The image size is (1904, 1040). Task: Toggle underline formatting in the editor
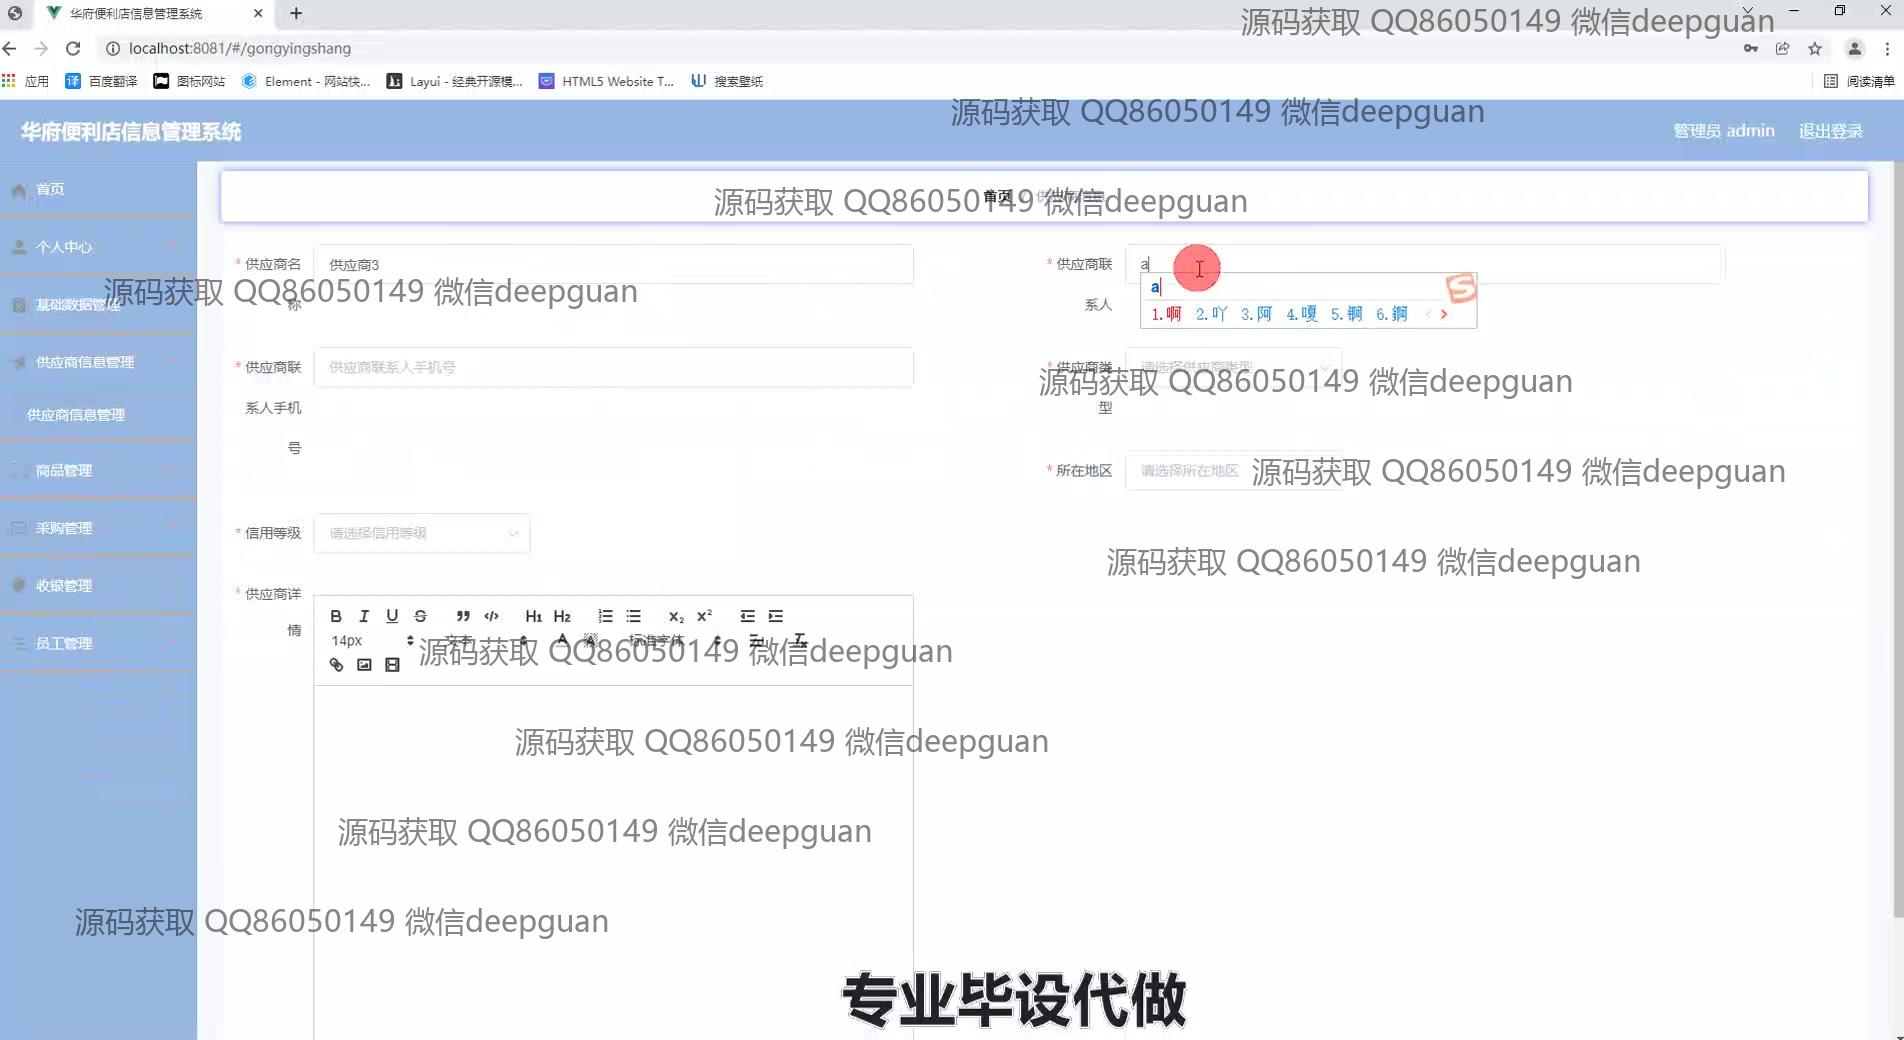[x=392, y=616]
